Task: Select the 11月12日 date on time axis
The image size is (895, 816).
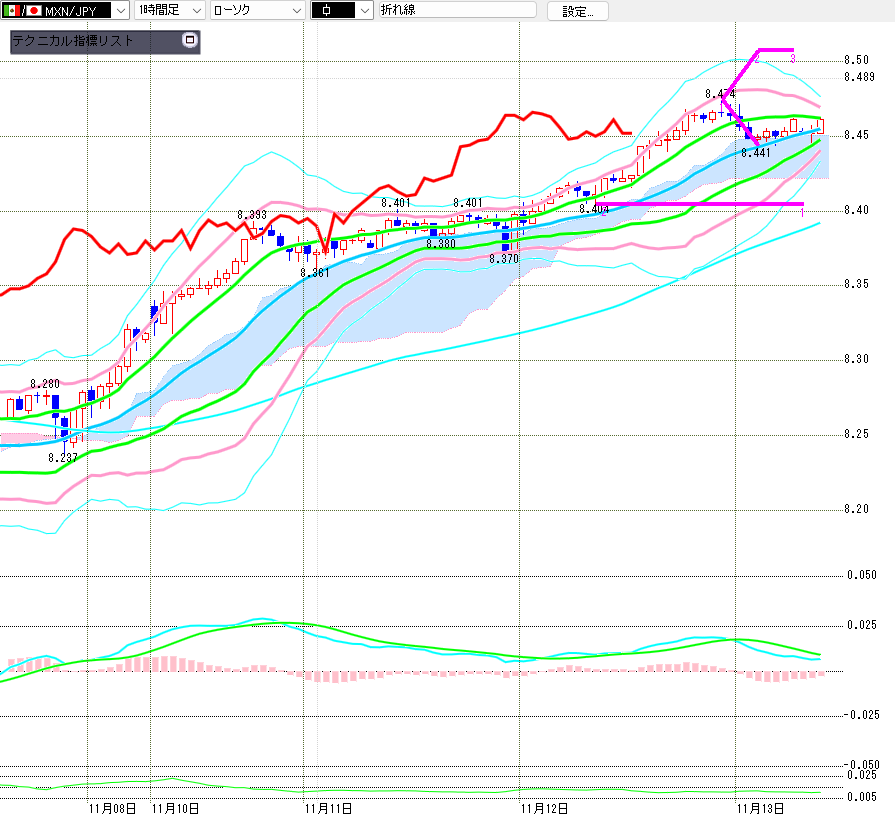Action: click(545, 806)
